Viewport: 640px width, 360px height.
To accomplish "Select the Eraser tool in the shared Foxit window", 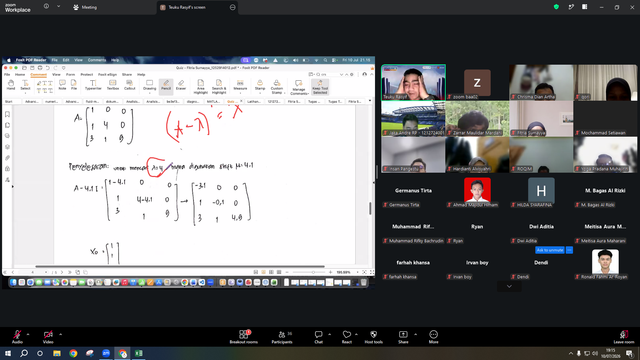I will pos(181,85).
